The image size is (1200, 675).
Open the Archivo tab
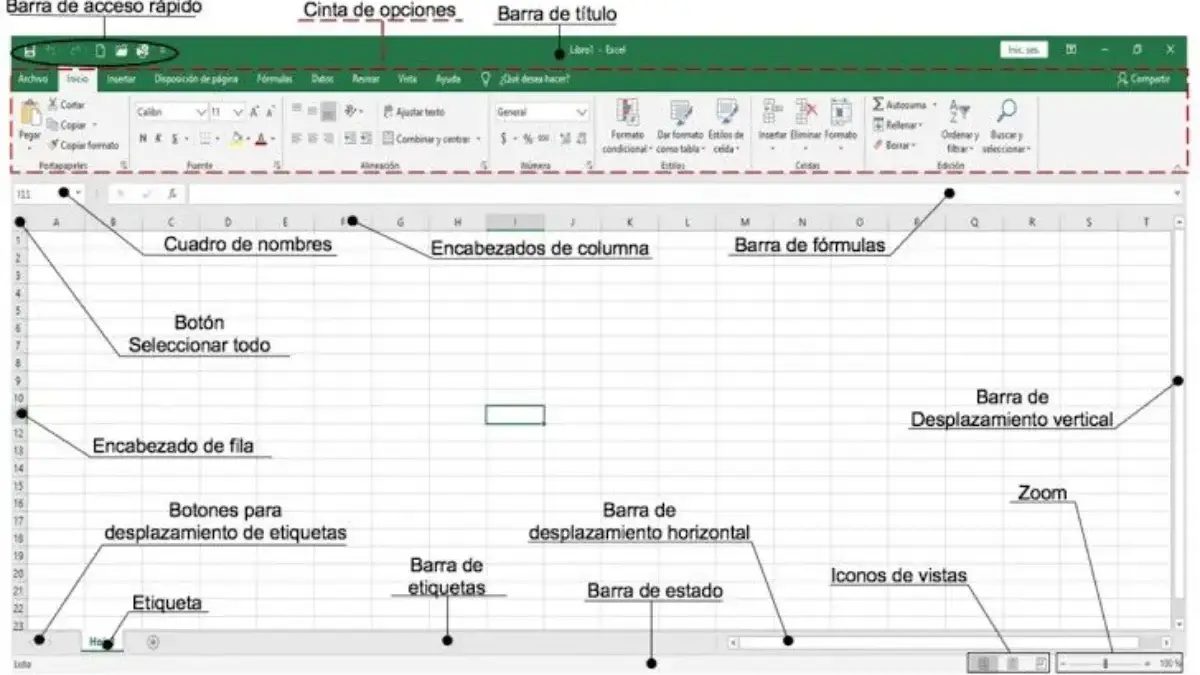[x=33, y=79]
